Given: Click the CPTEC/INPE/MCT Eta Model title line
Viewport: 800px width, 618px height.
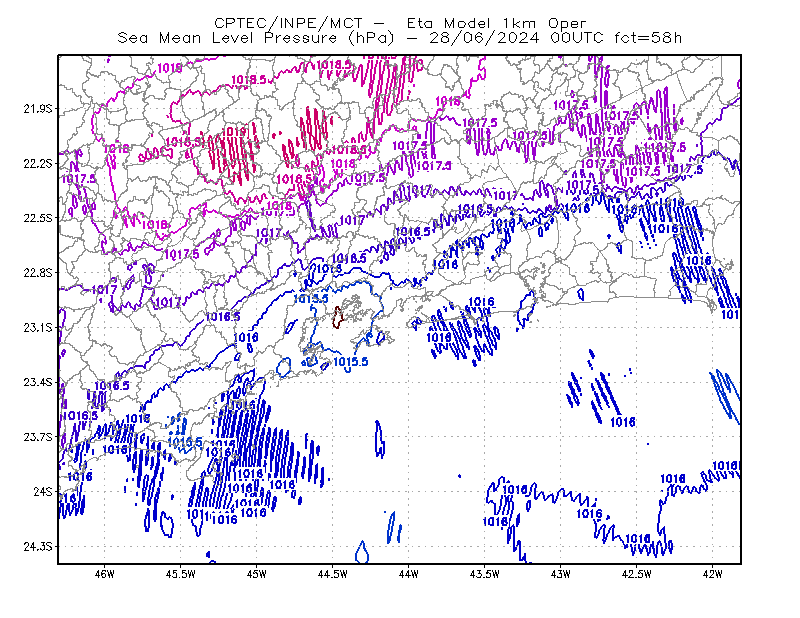Looking at the screenshot, I should [x=400, y=23].
